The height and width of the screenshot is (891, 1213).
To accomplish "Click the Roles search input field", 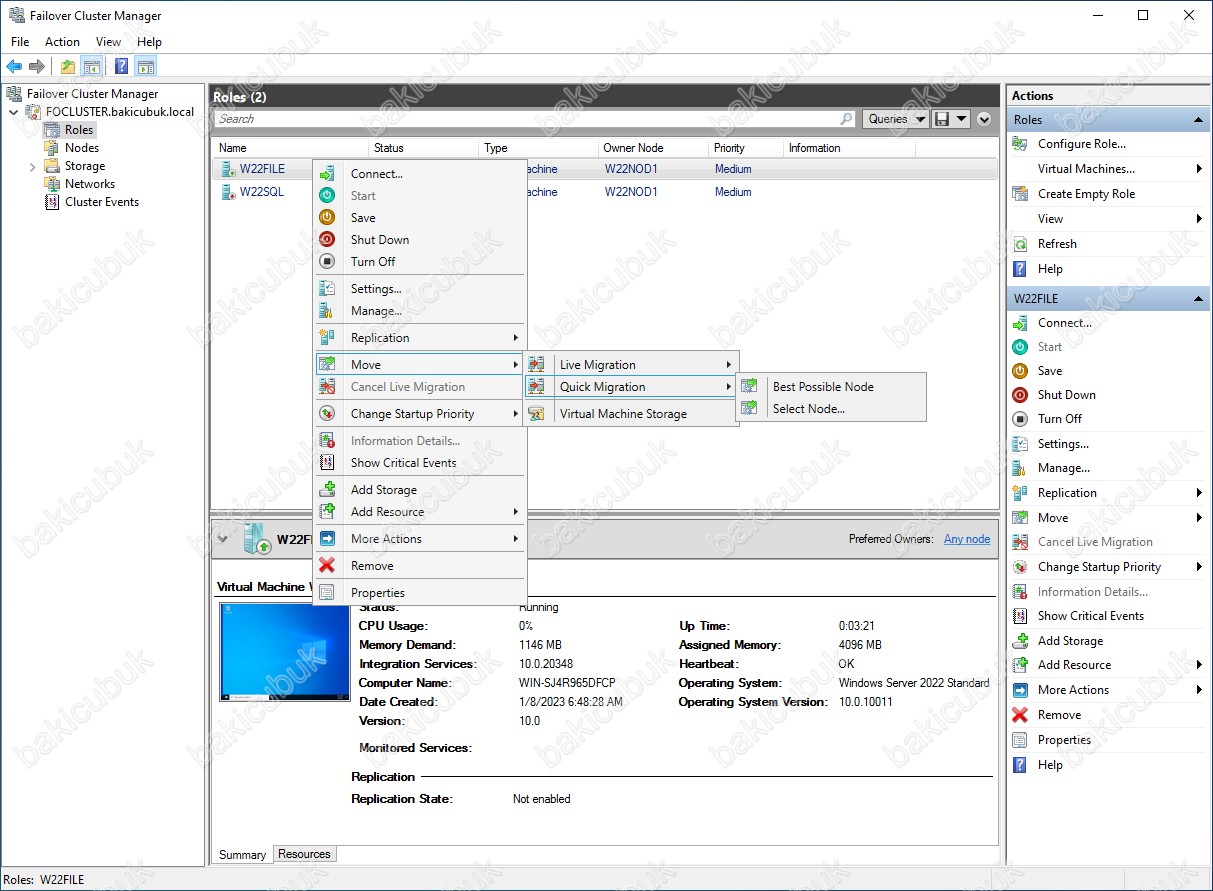I will pyautogui.click(x=526, y=119).
